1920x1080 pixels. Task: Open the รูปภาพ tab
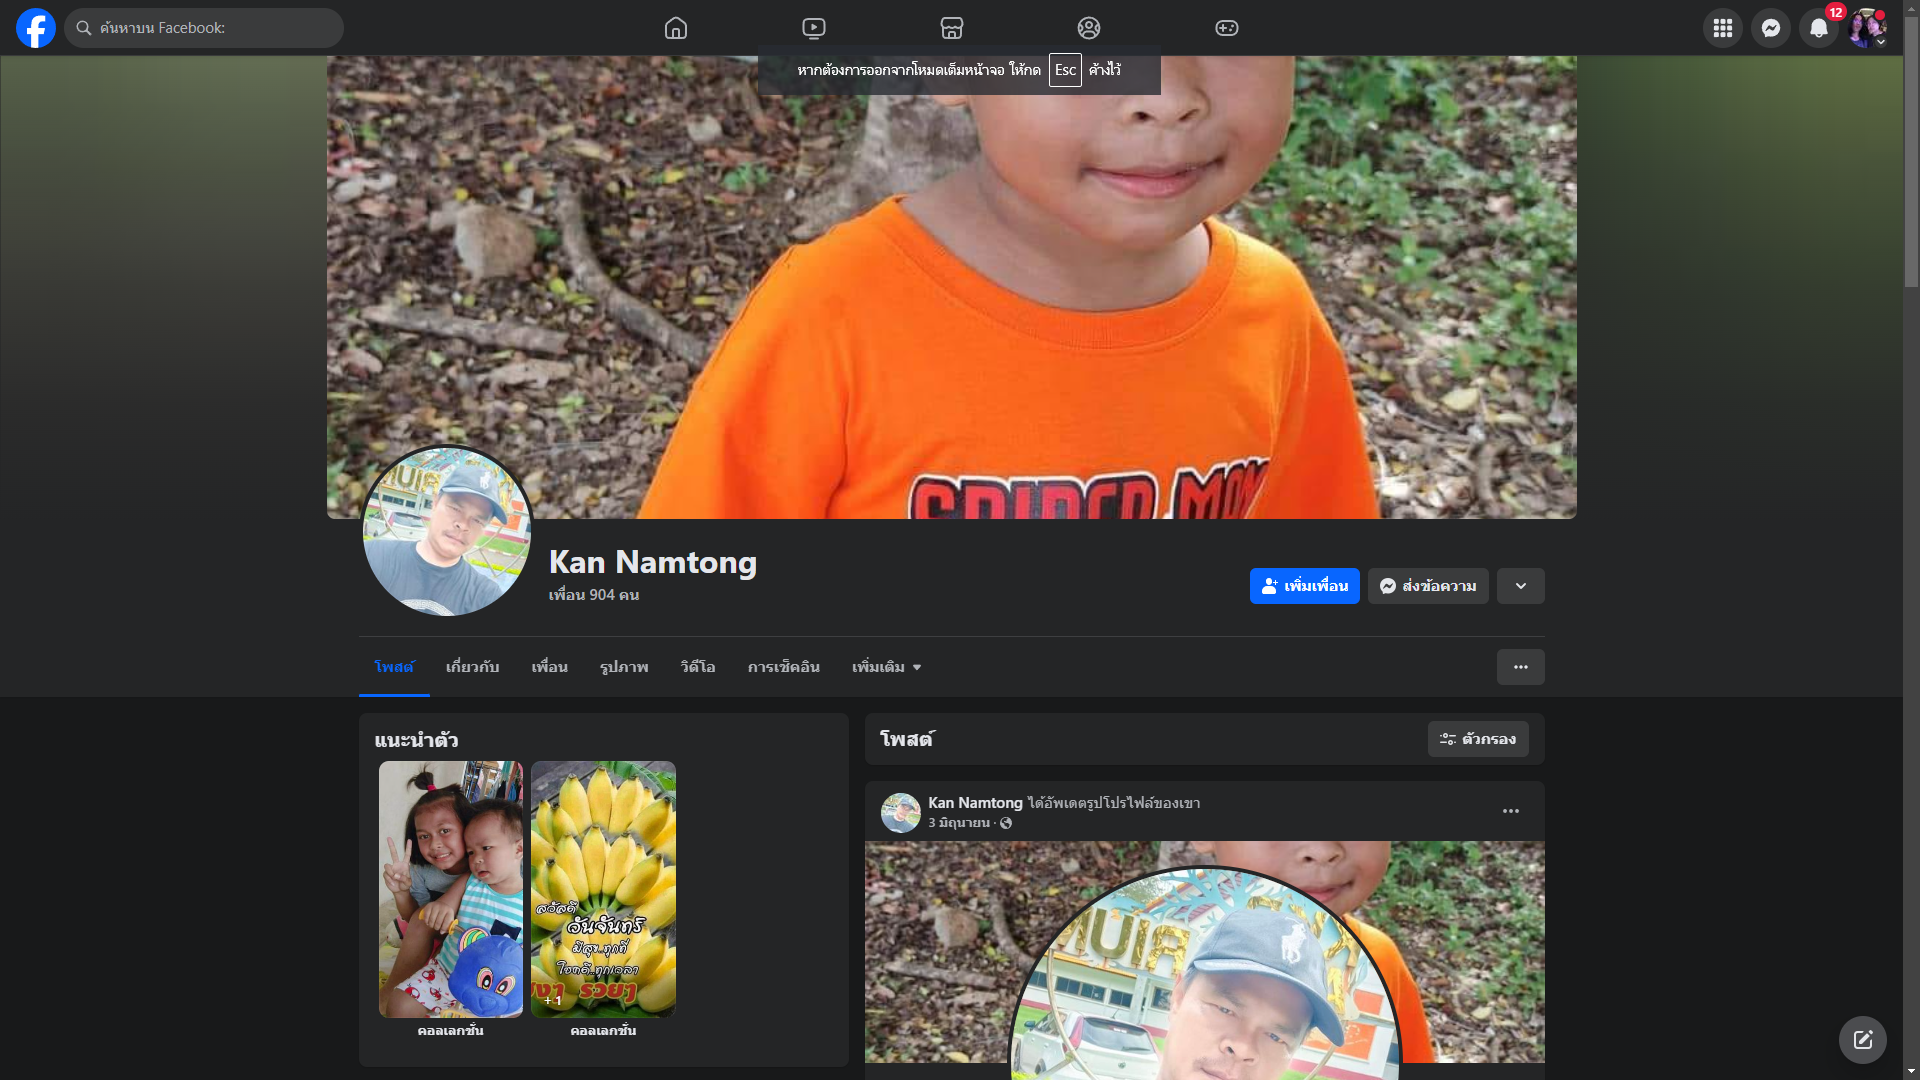[x=624, y=667]
